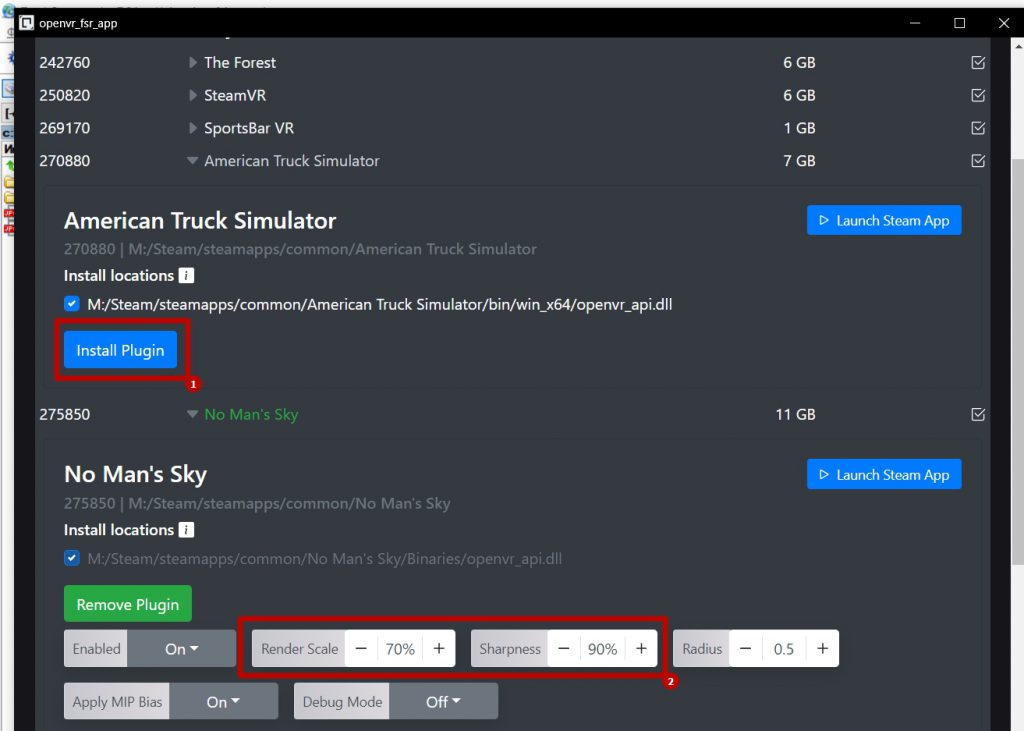
Task: Click the vertical scrollbar thumb
Action: [1017, 363]
